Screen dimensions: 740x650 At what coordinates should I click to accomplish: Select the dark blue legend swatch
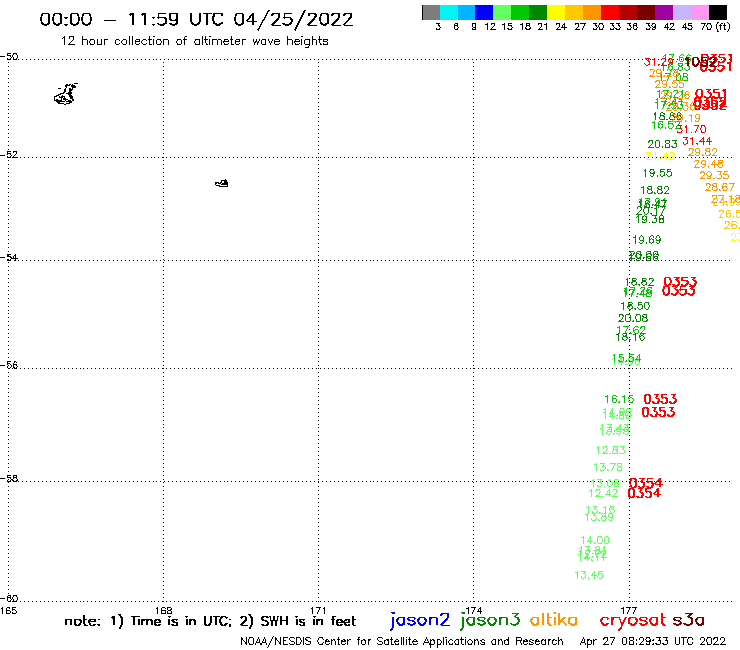pos(484,12)
